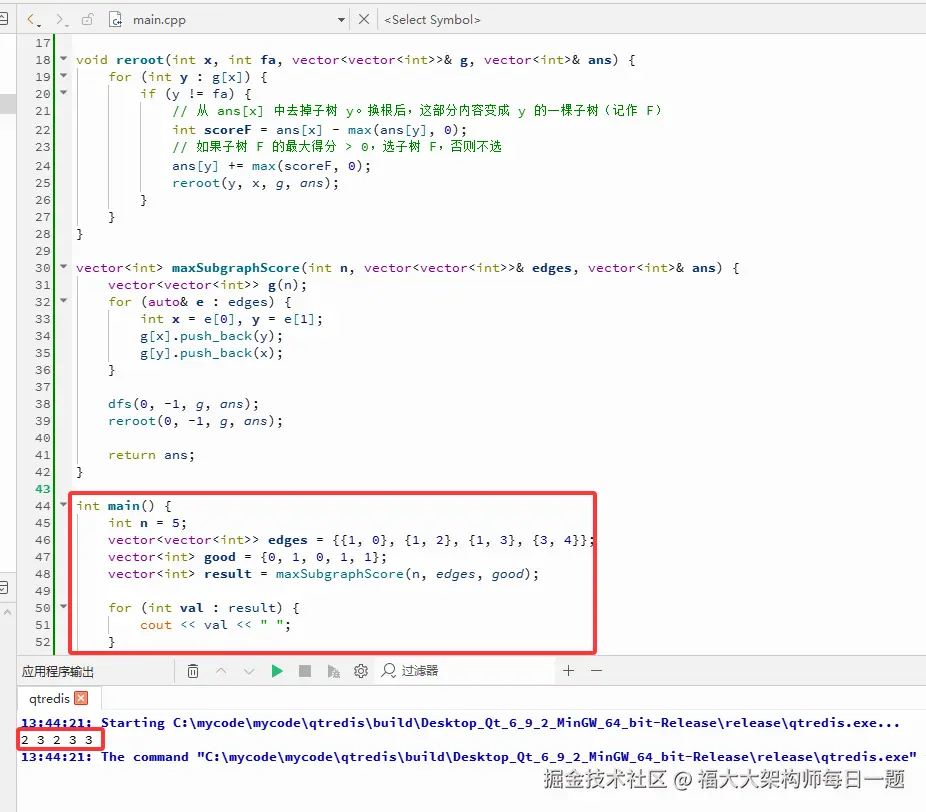The image size is (926, 812).
Task: Click the 'Starting C:\mycode' output line
Action: (461, 723)
